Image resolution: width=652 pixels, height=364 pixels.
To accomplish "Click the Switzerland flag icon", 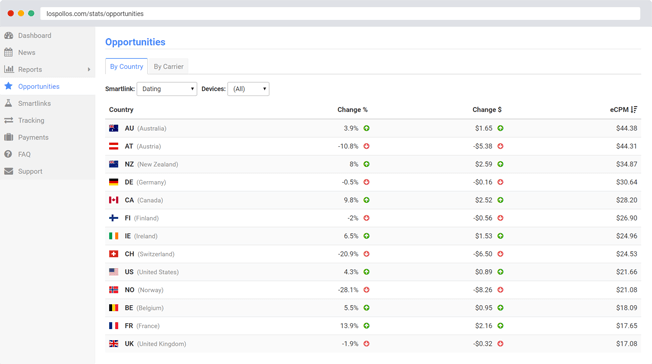I will pyautogui.click(x=114, y=254).
